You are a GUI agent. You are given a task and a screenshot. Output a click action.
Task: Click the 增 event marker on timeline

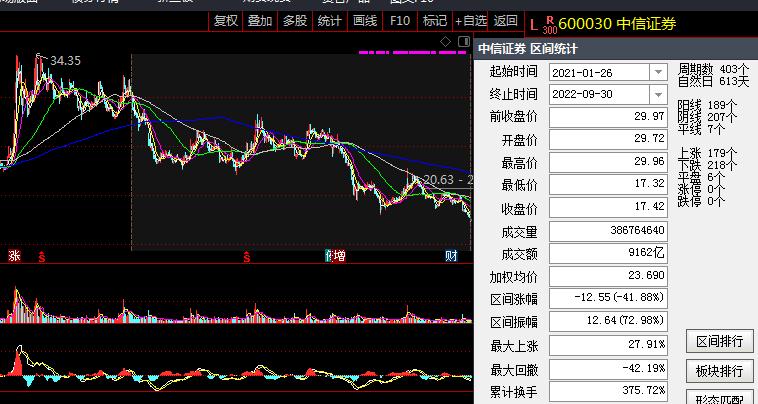[340, 256]
